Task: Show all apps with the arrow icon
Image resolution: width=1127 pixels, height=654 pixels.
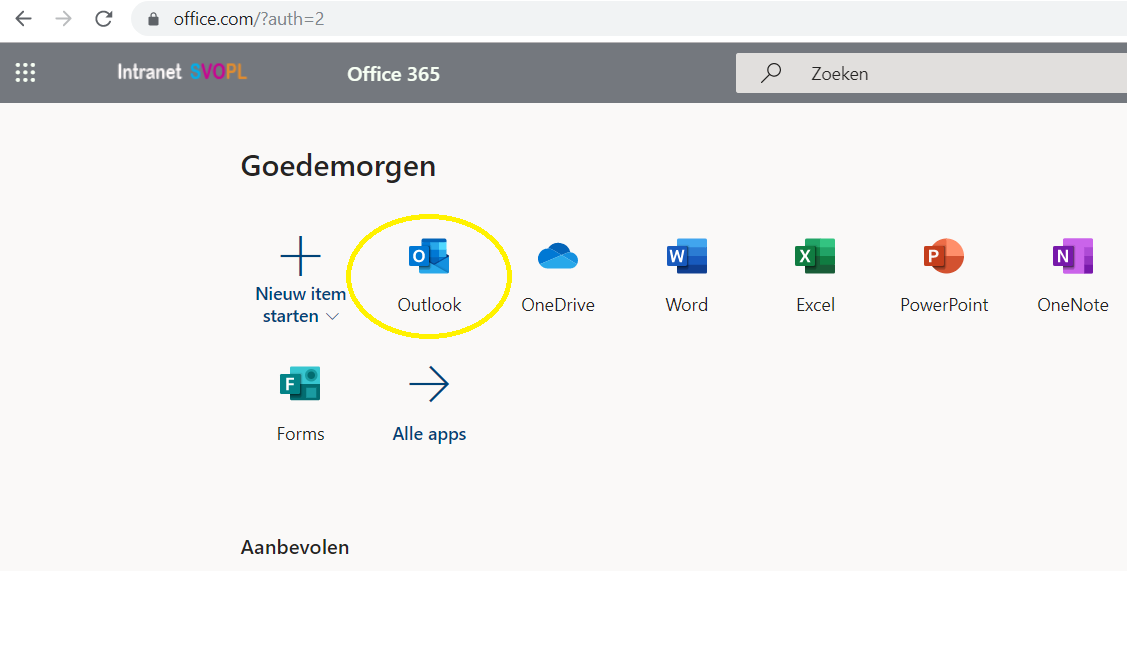Action: click(x=429, y=384)
